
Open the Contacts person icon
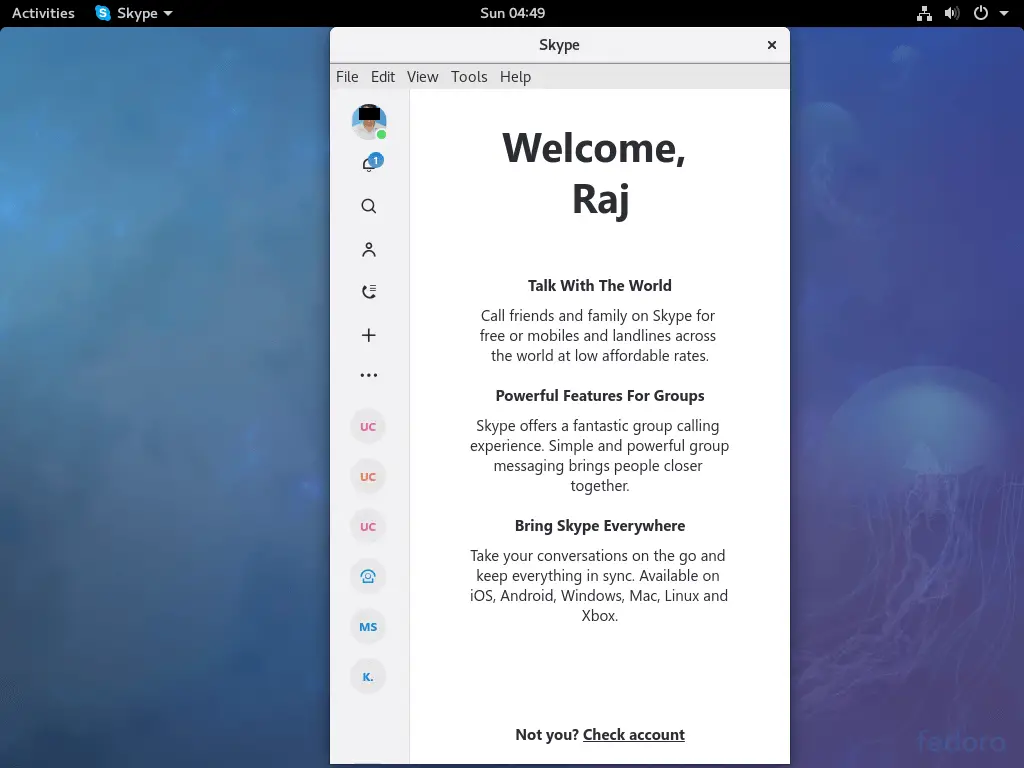(x=369, y=250)
